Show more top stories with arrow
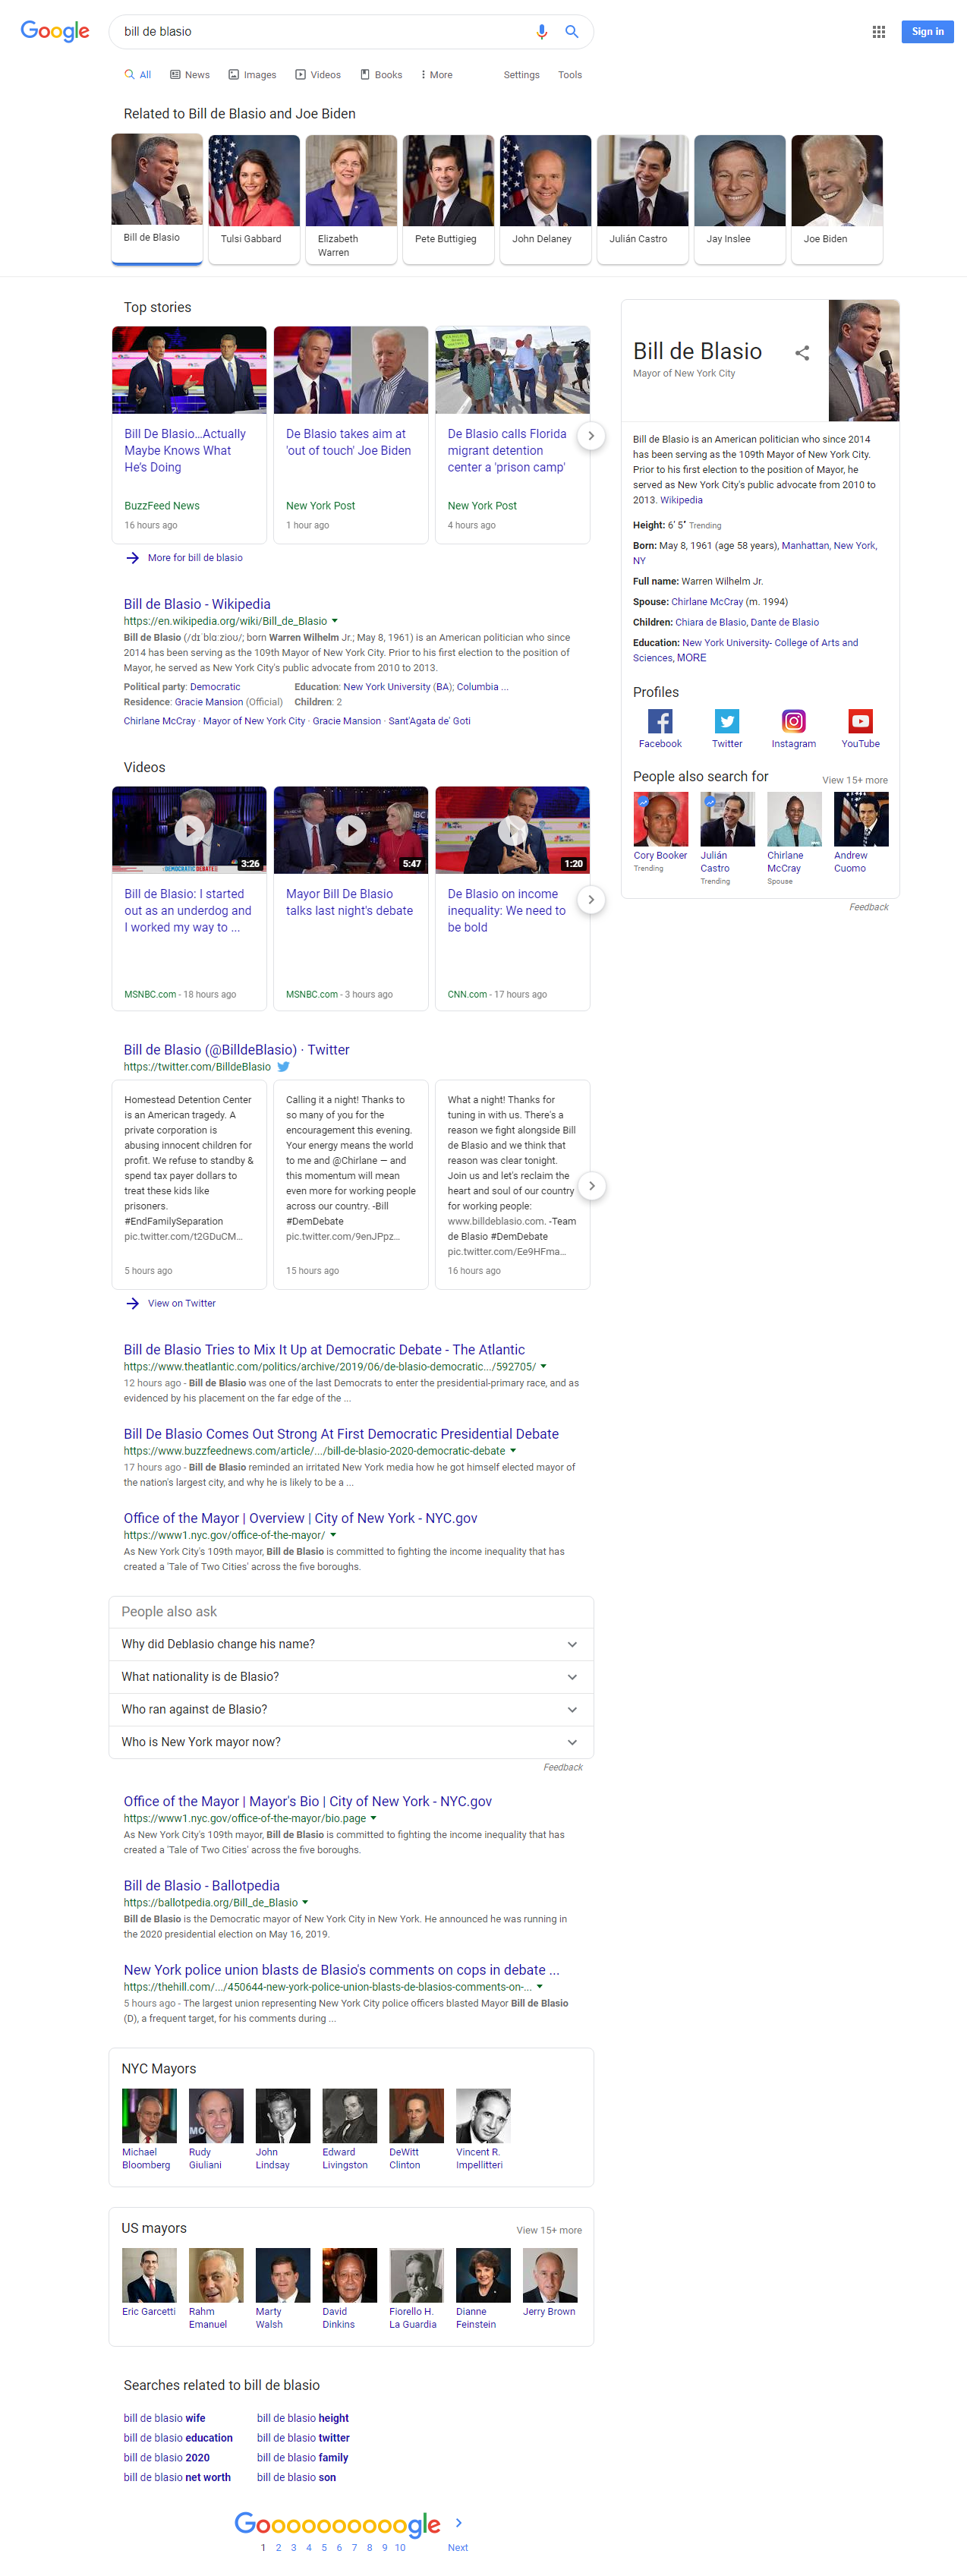This screenshot has height=2576, width=967. point(591,436)
